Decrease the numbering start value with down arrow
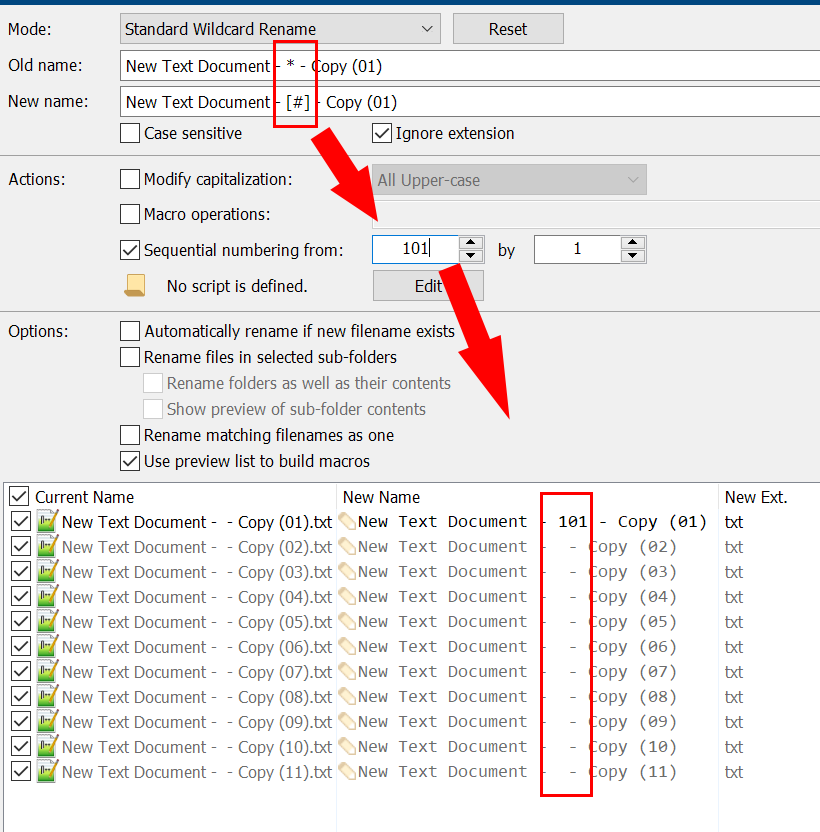 471,256
